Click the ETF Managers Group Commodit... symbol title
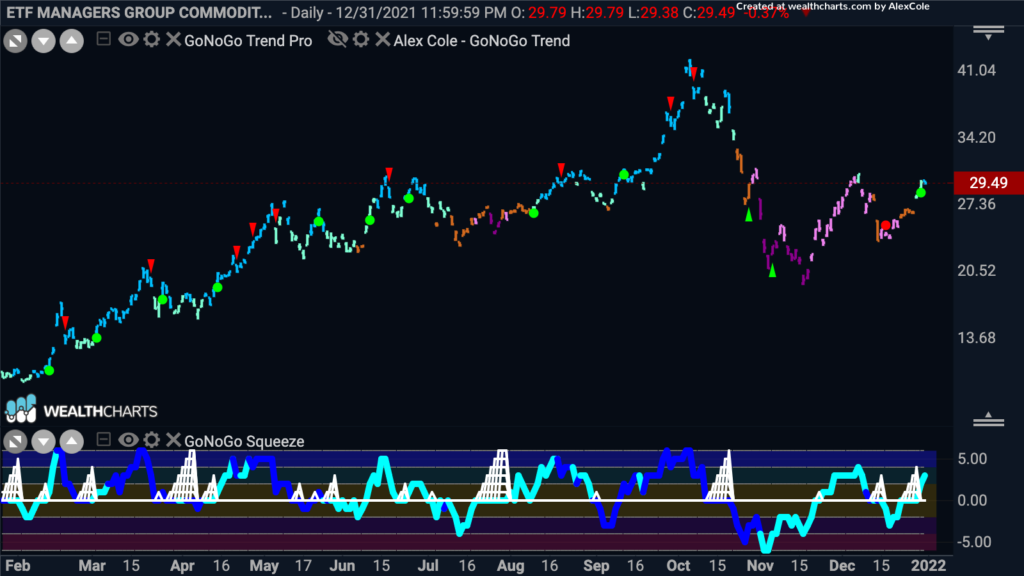Screen dimensions: 1024x576 point(138,12)
